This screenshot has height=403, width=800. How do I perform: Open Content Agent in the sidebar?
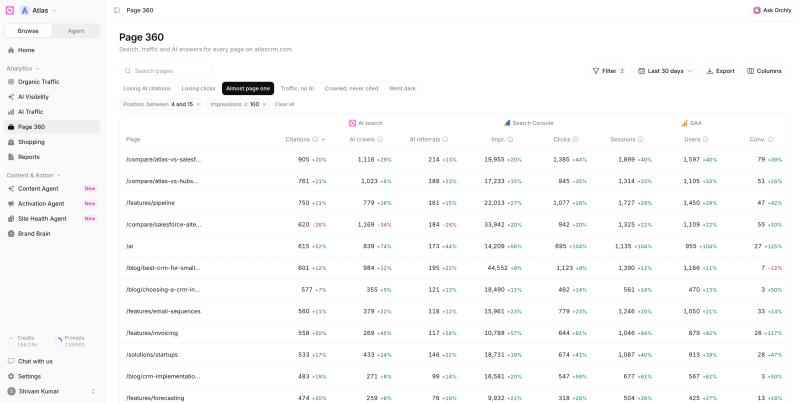pyautogui.click(x=53, y=188)
